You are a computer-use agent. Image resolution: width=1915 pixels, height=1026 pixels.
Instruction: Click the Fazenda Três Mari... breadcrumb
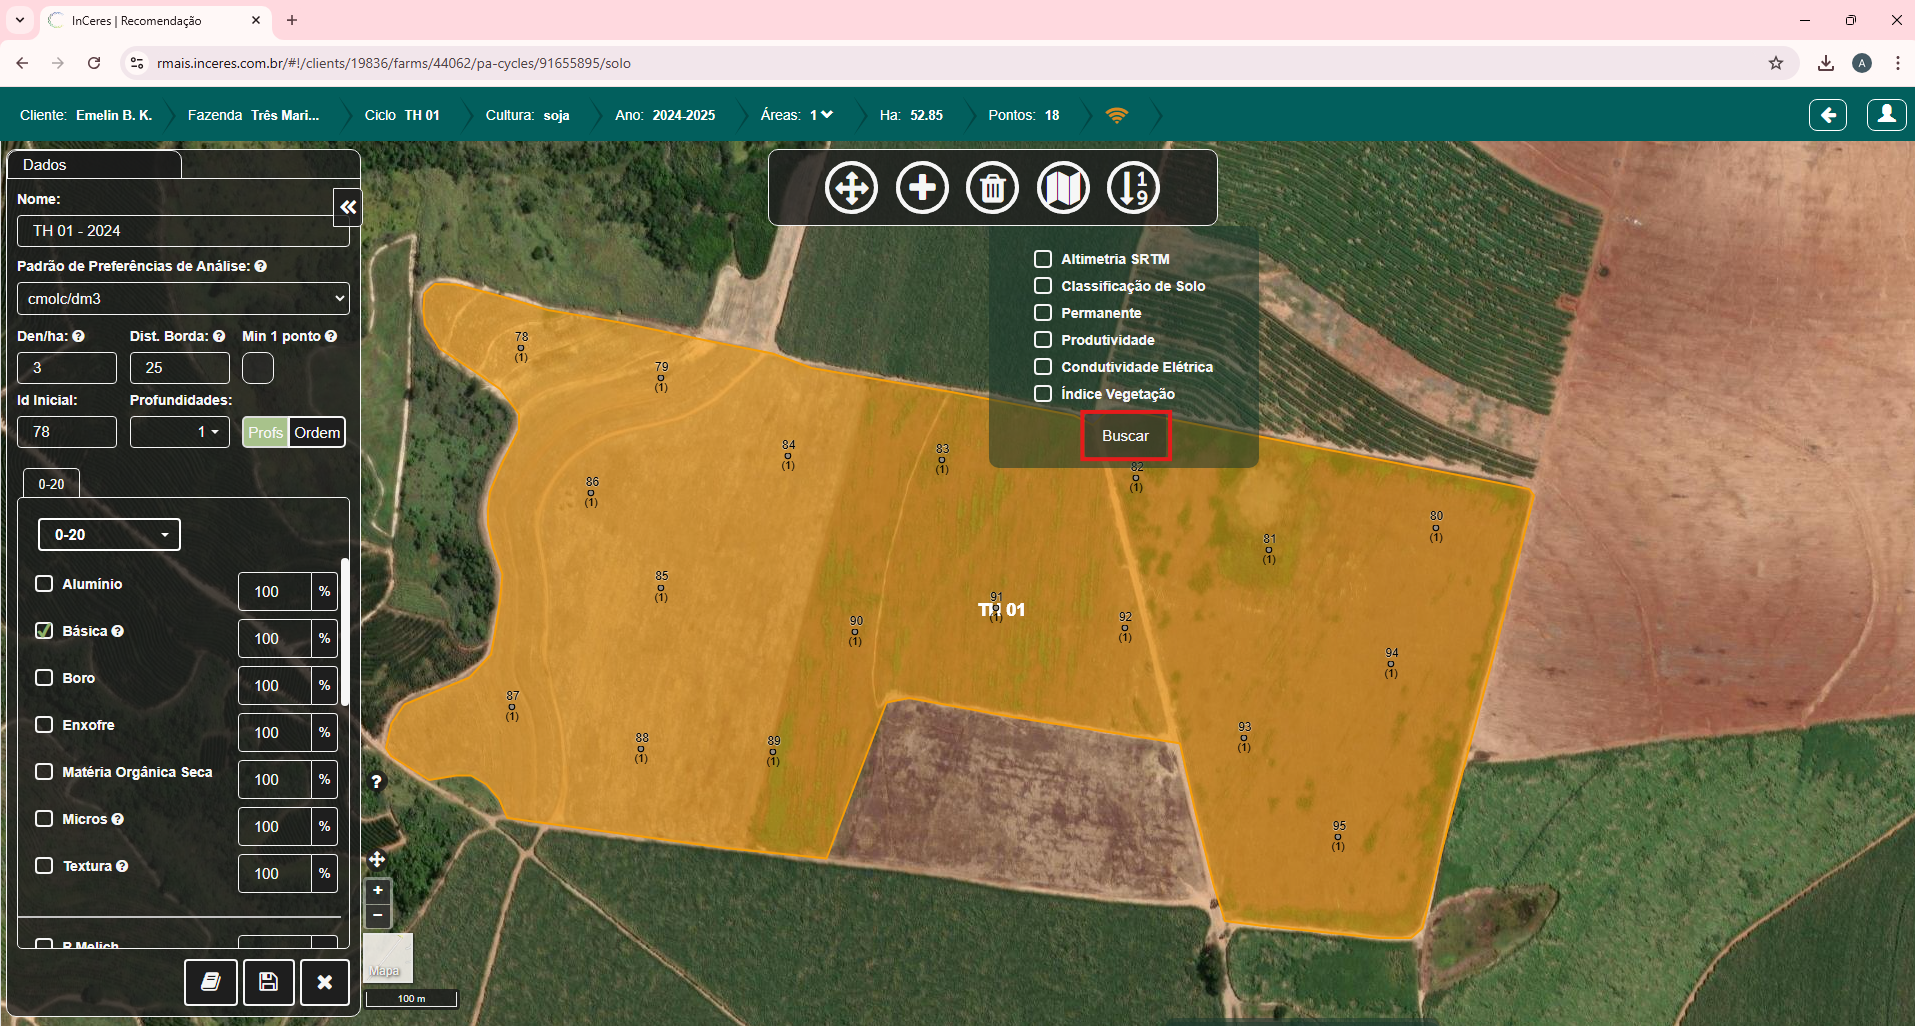pyautogui.click(x=253, y=115)
